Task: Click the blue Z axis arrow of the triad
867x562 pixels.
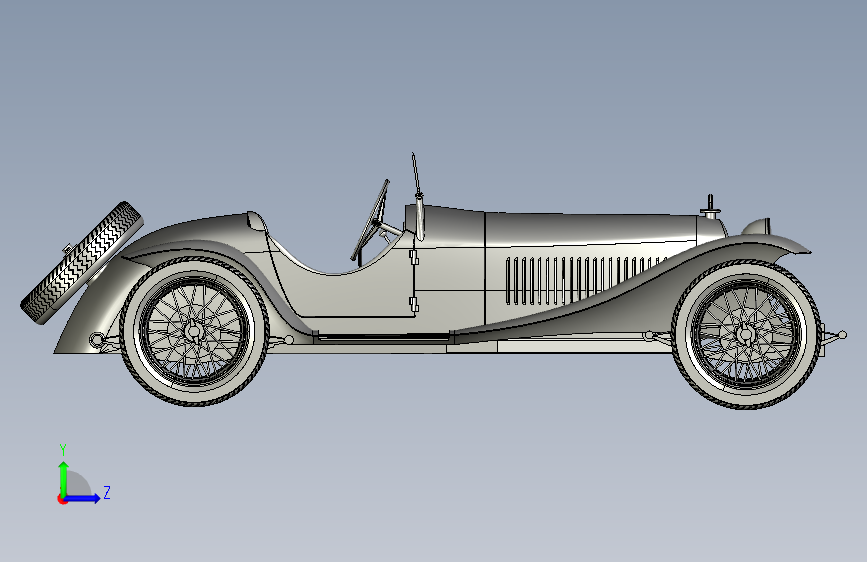Action: click(83, 498)
